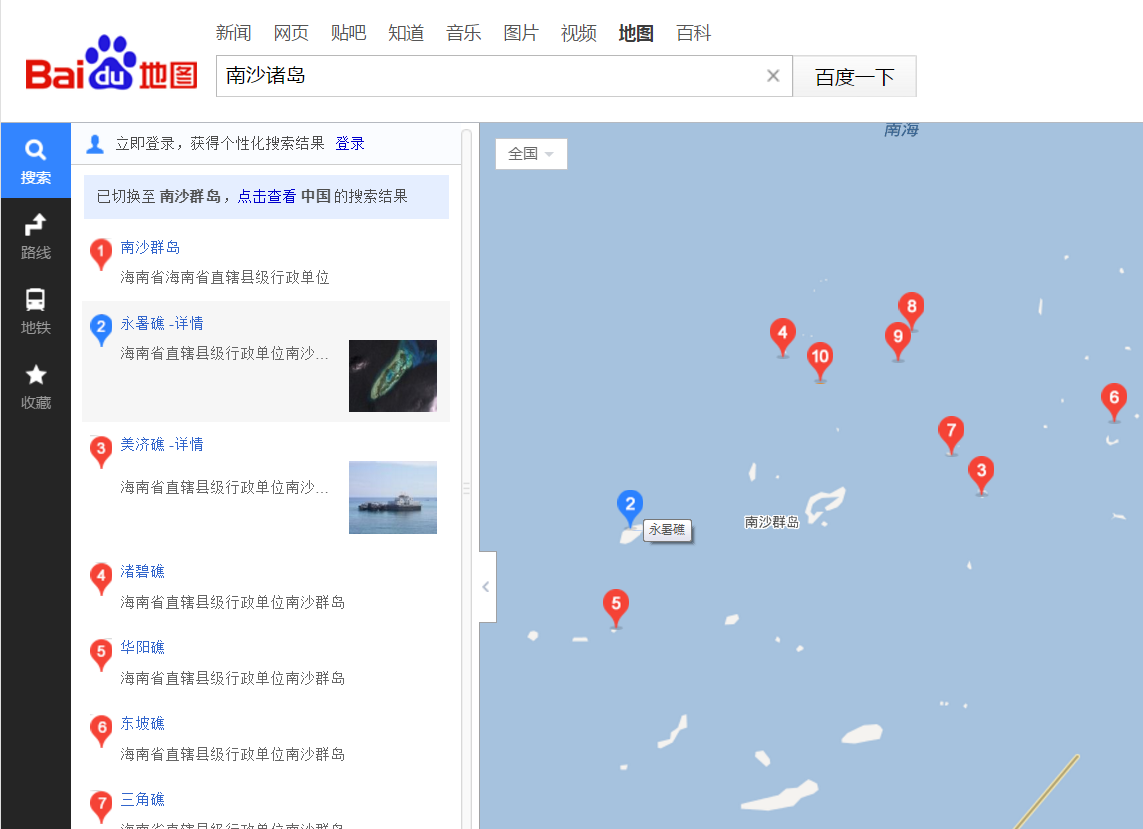Click red marker 7 beside 三角礁 result

[101, 806]
